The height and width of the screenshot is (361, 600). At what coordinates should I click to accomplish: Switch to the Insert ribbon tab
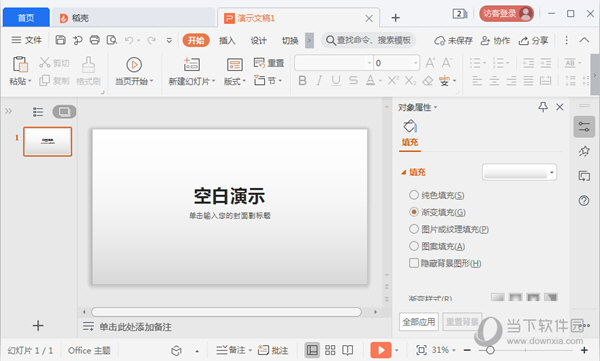[227, 40]
